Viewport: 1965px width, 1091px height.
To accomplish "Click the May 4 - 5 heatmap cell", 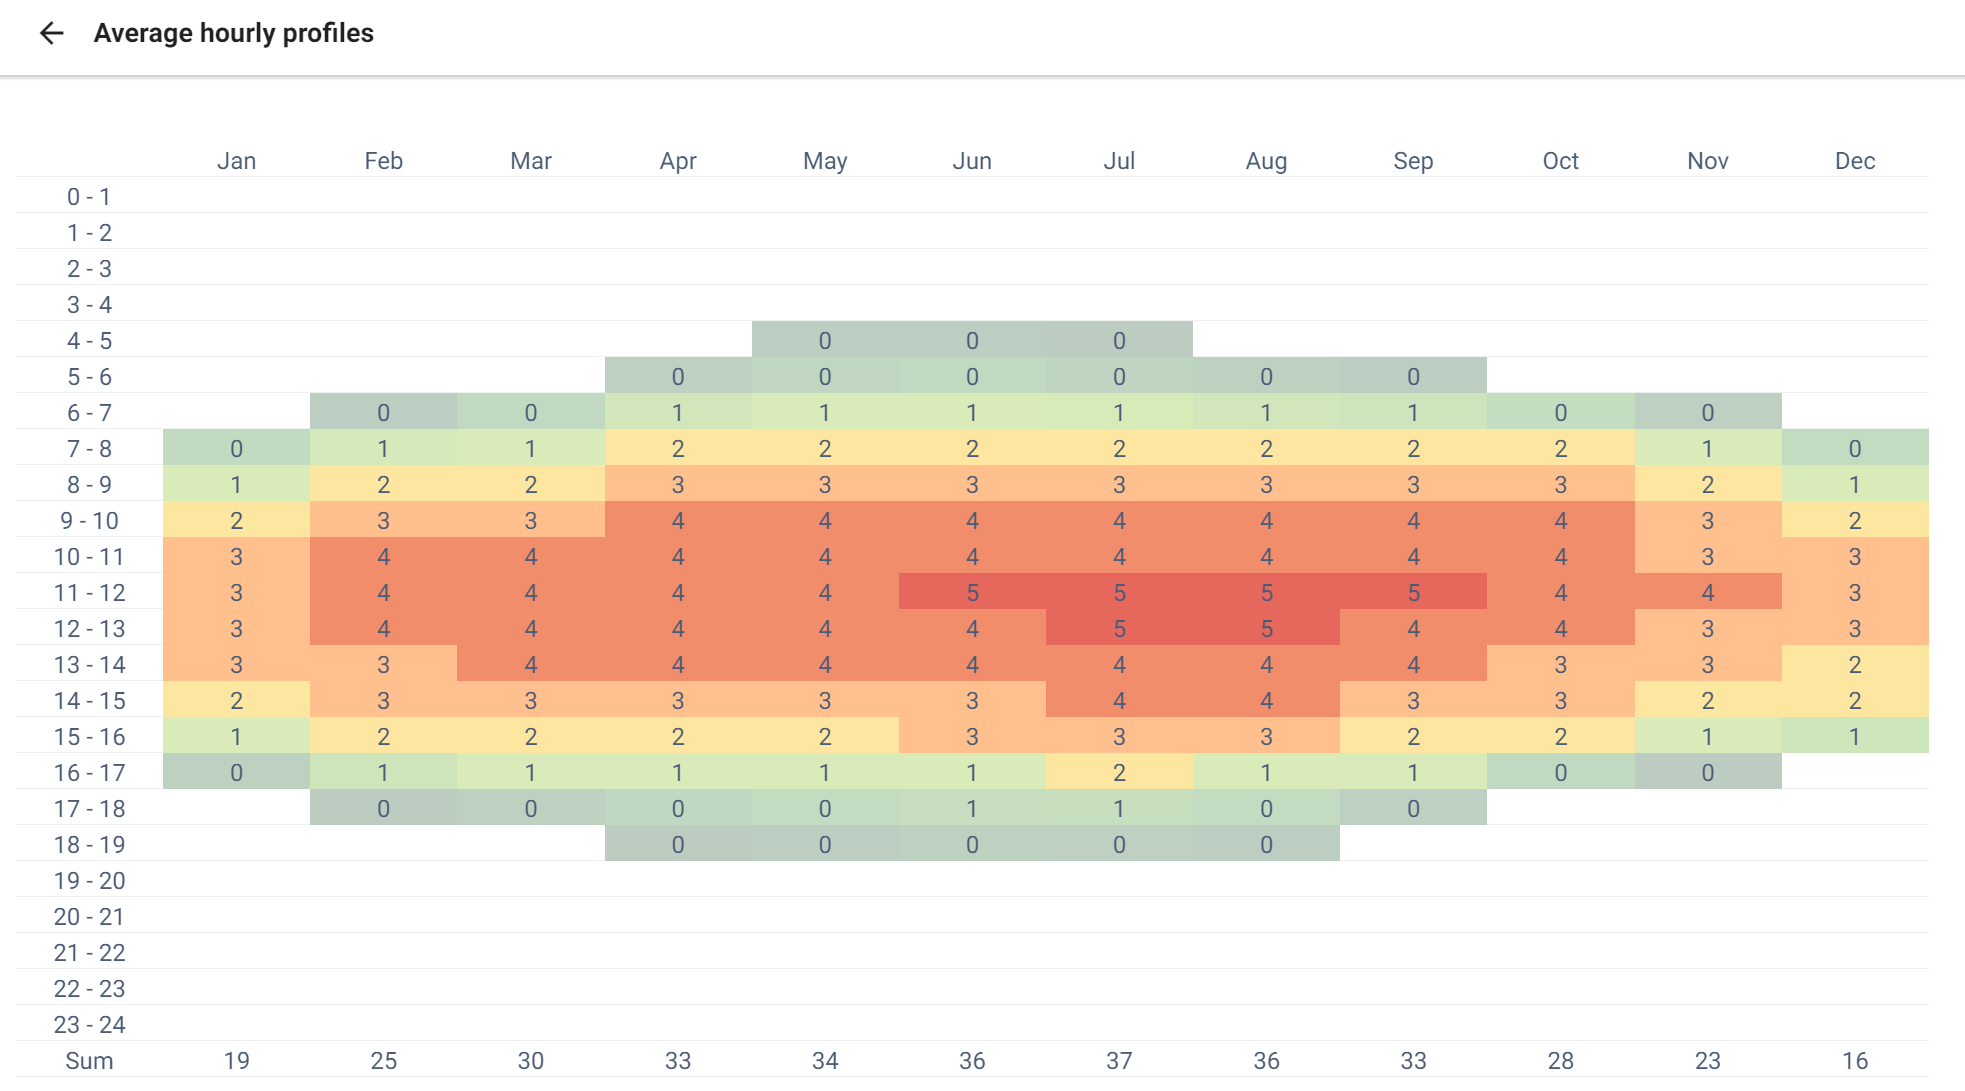I will 825,341.
